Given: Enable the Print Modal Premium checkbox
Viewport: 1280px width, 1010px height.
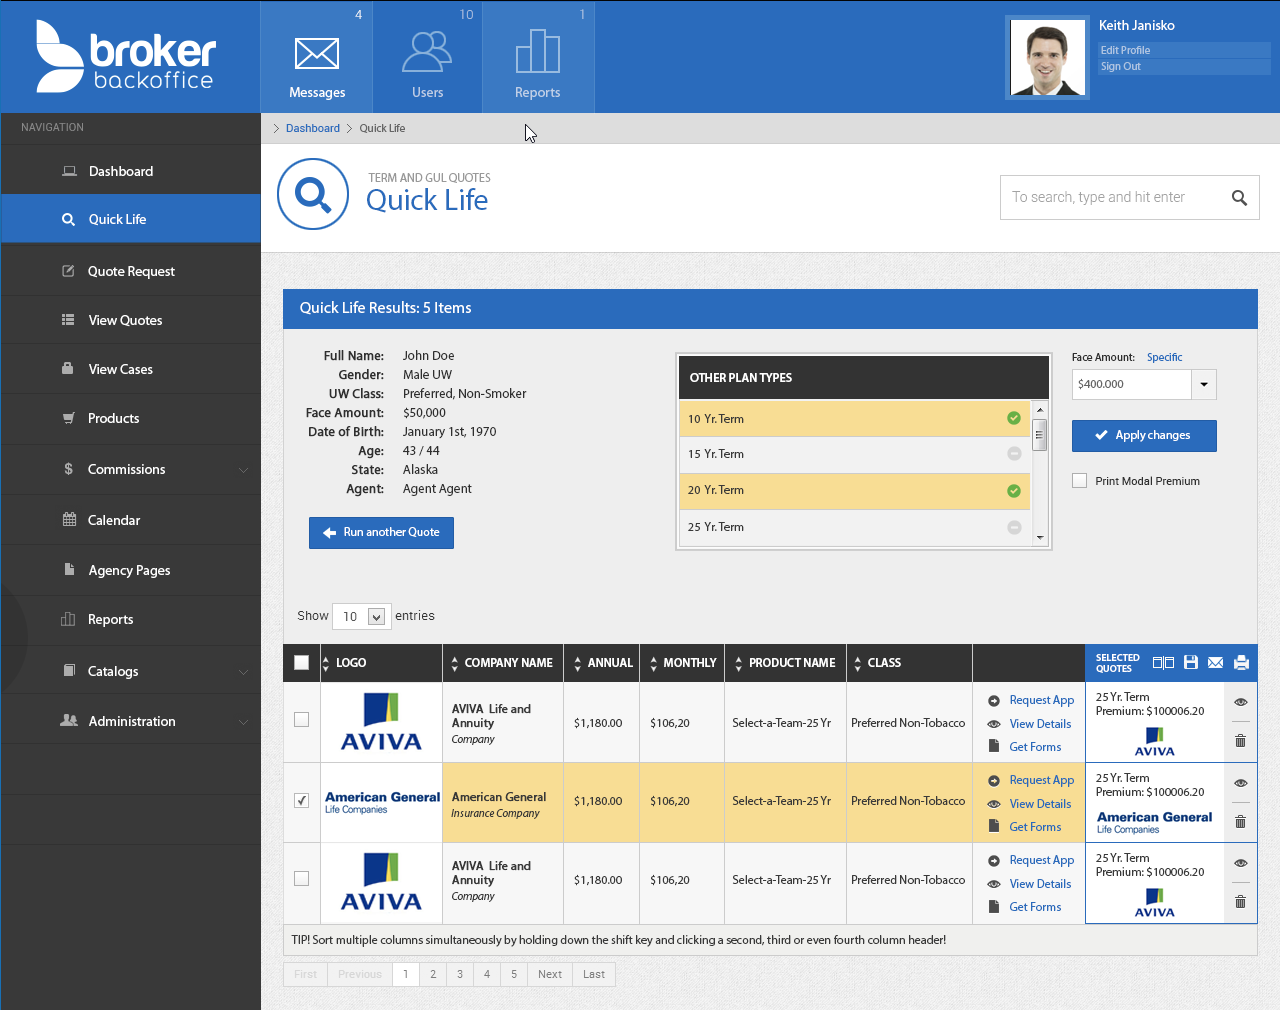Looking at the screenshot, I should click(1079, 481).
